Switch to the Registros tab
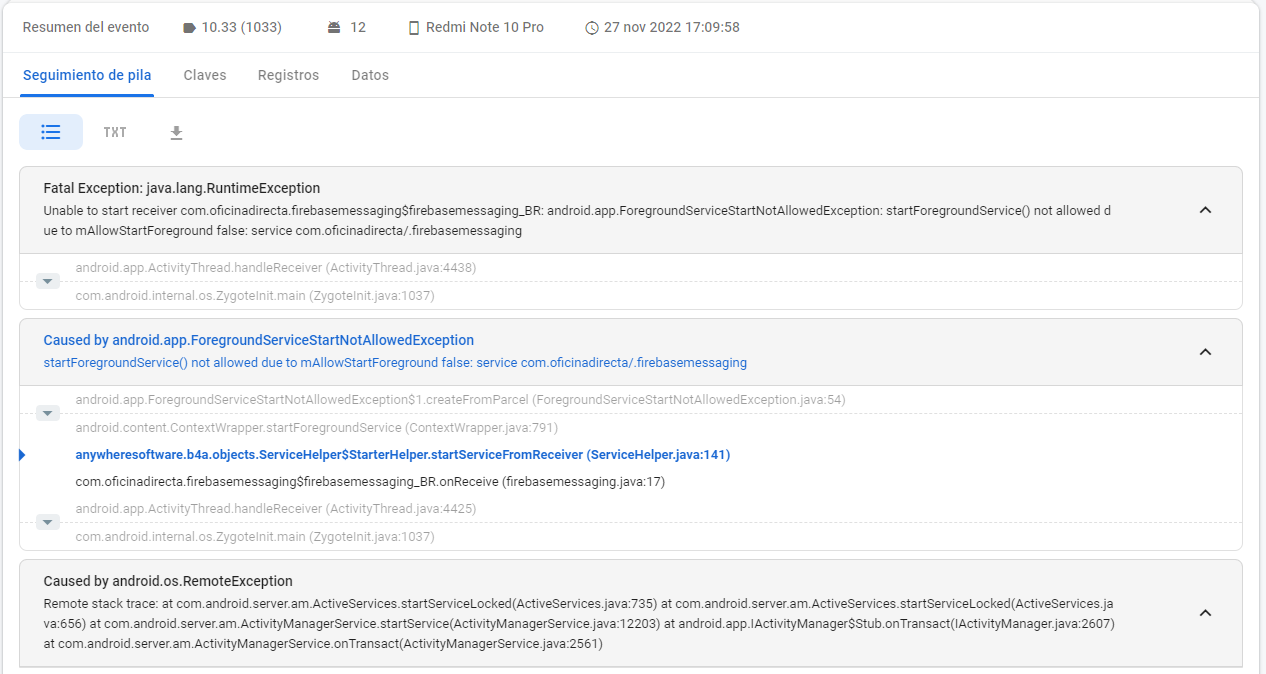 click(288, 75)
